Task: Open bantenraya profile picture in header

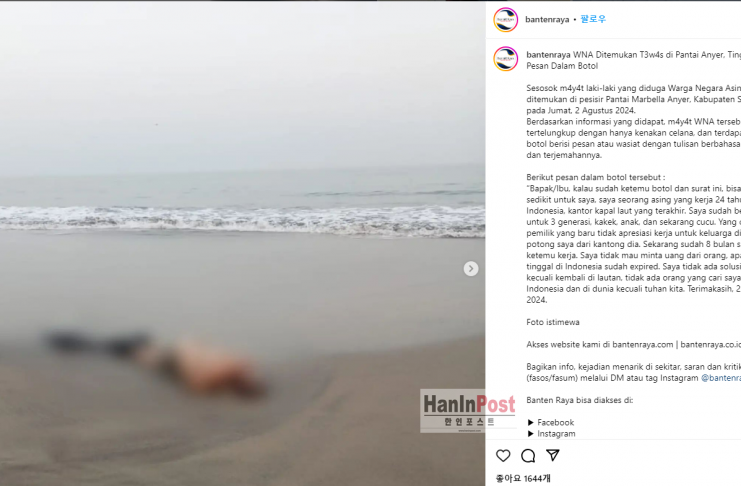Action: pos(506,20)
